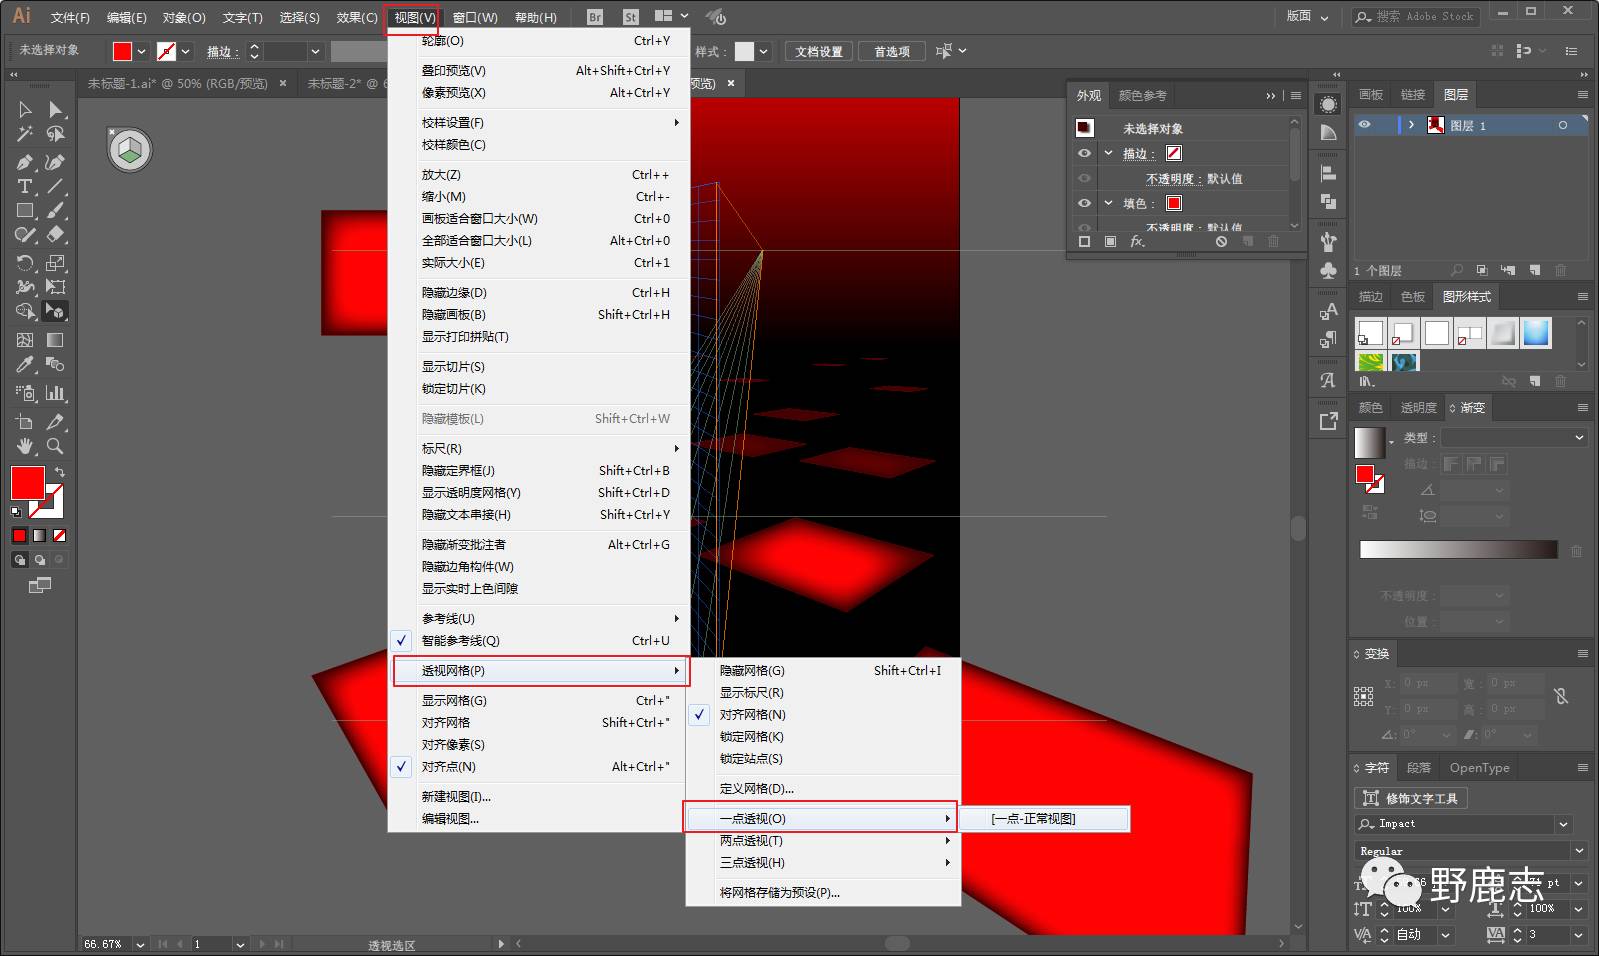
Task: Click the red fill color swatch in toolbar
Action: point(27,483)
